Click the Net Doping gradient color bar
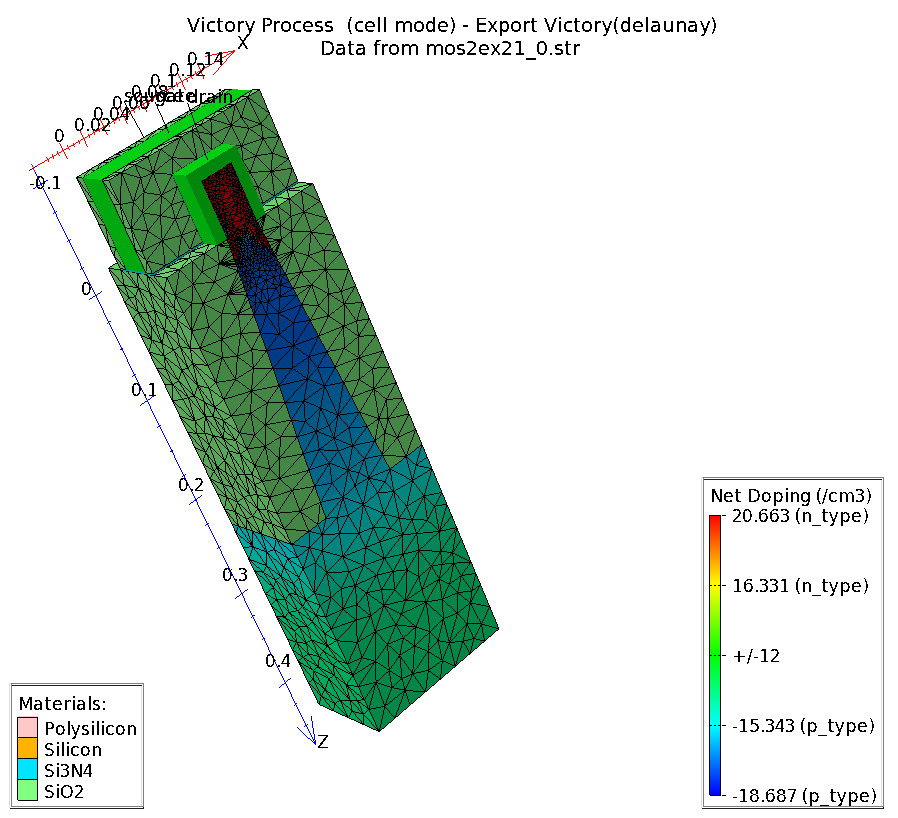This screenshot has height=818, width=898. pos(715,655)
